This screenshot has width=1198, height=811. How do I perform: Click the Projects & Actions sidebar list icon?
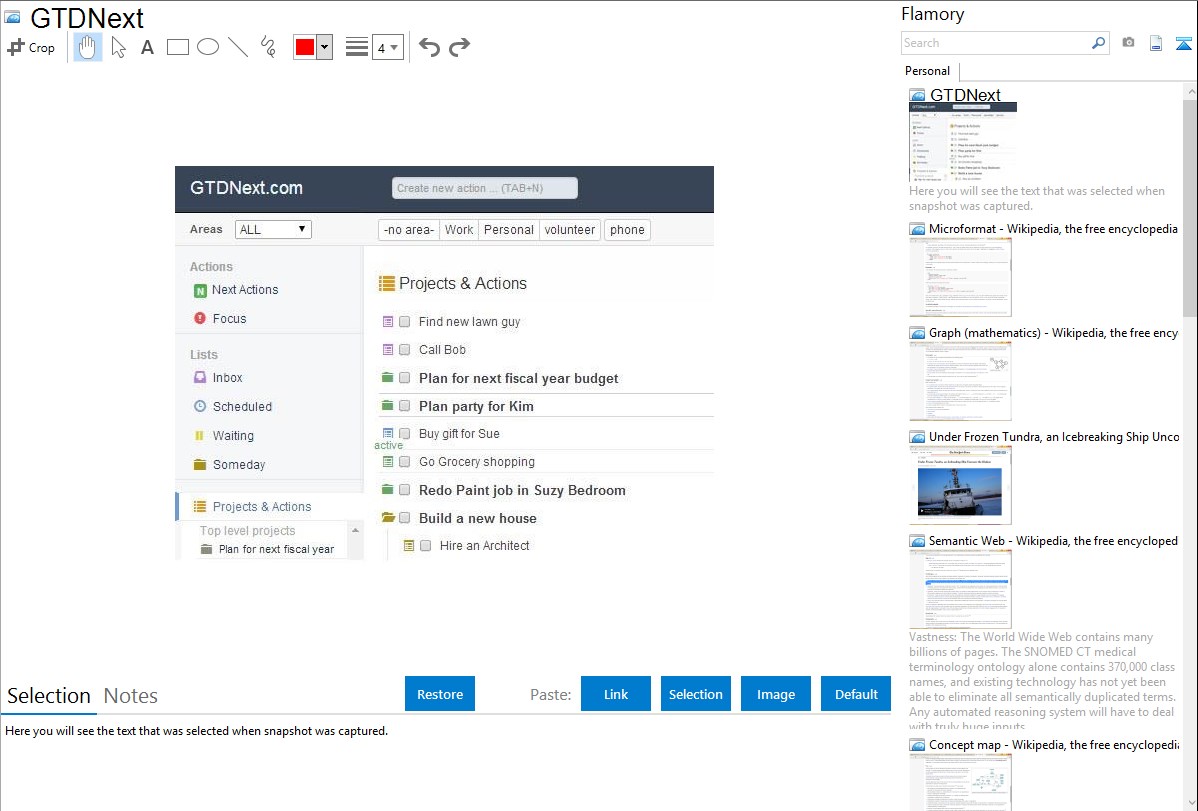(x=200, y=506)
